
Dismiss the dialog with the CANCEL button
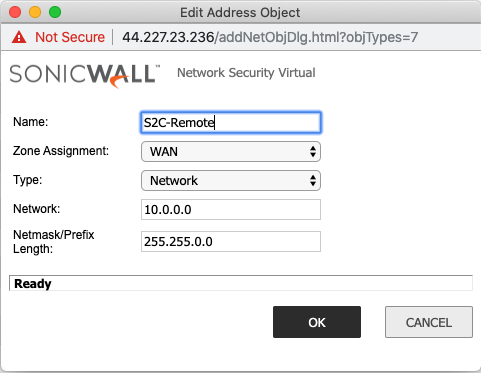[429, 322]
